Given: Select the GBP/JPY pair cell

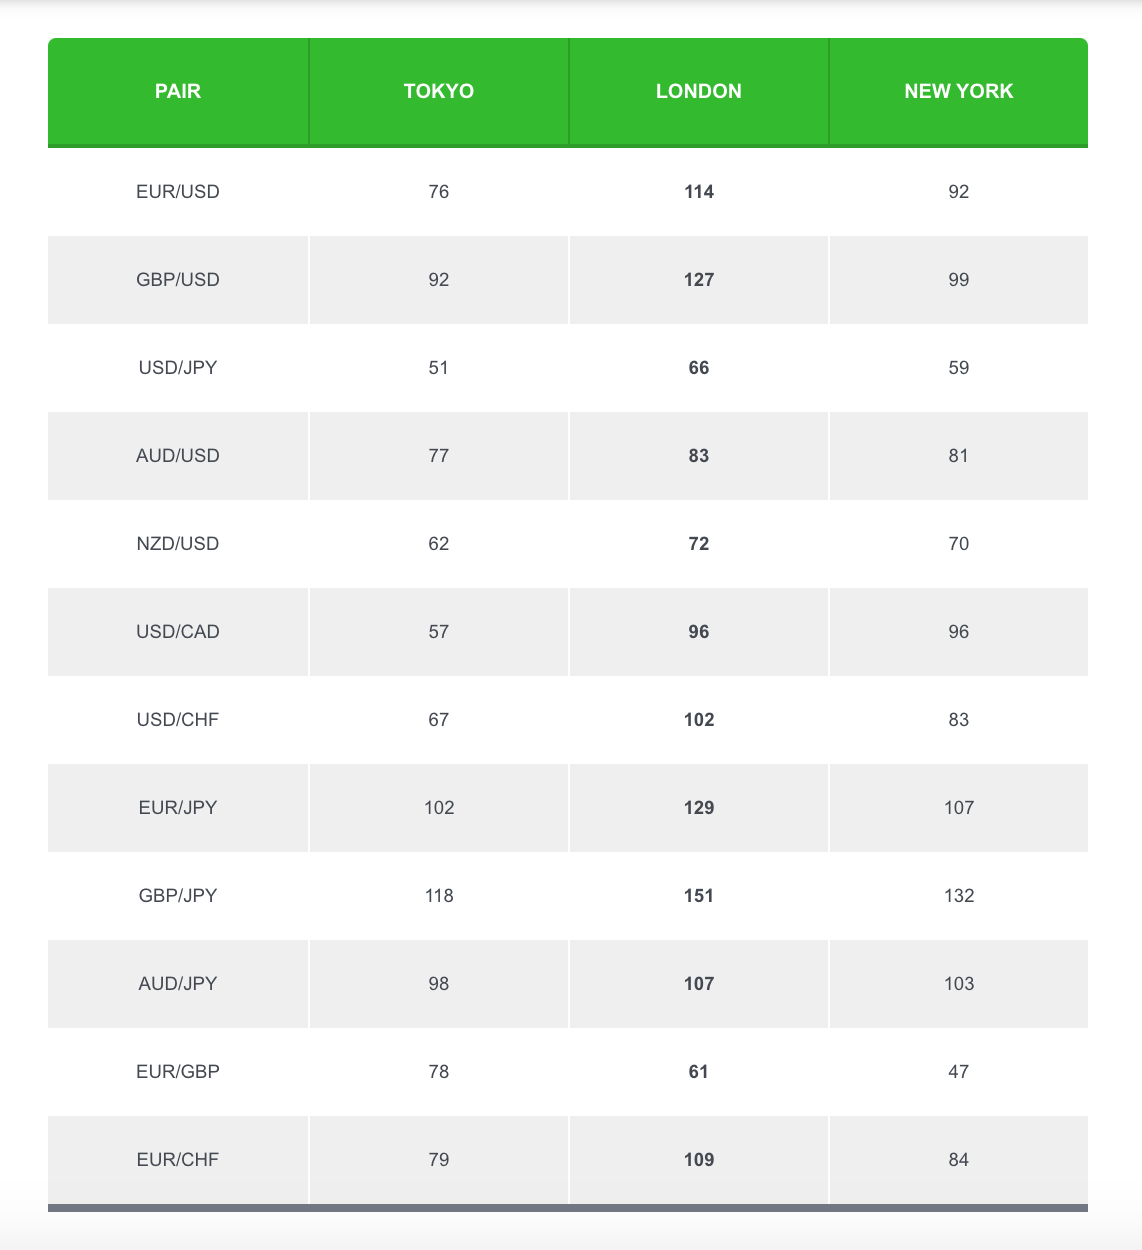Looking at the screenshot, I should 178,896.
